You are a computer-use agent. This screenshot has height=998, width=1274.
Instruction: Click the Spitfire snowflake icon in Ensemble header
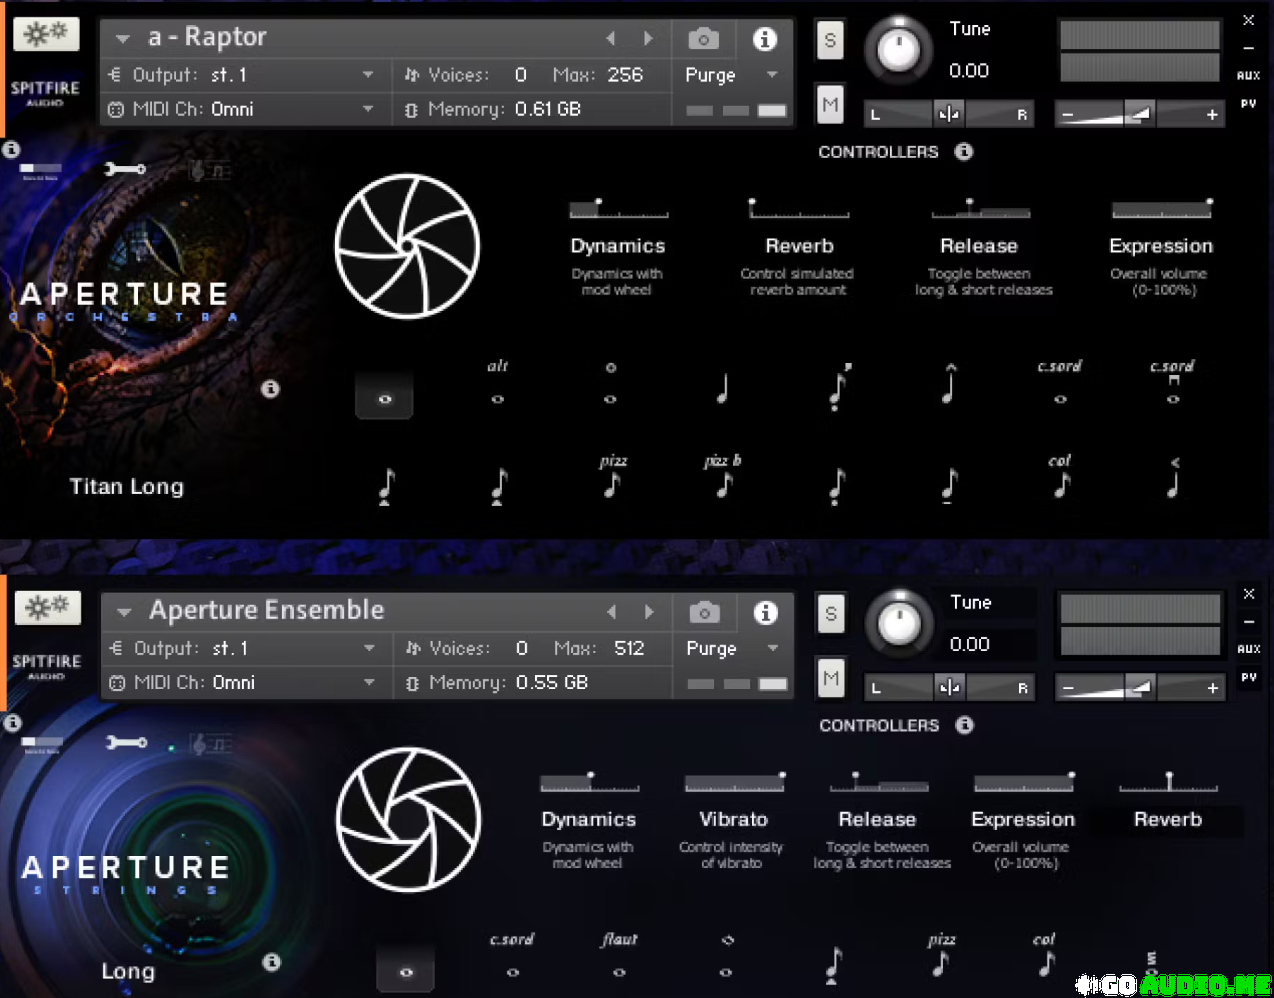(47, 607)
